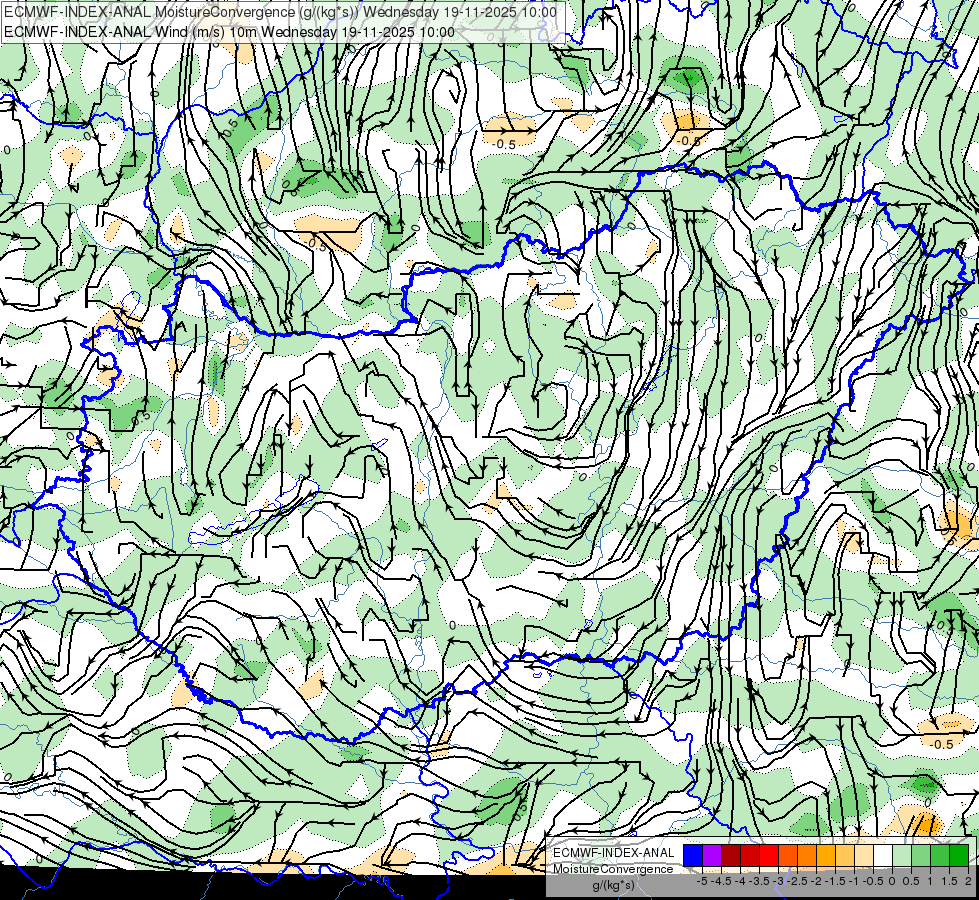This screenshot has width=979, height=900.
Task: Click the '-1.5' legend tick label
Action: (x=835, y=881)
